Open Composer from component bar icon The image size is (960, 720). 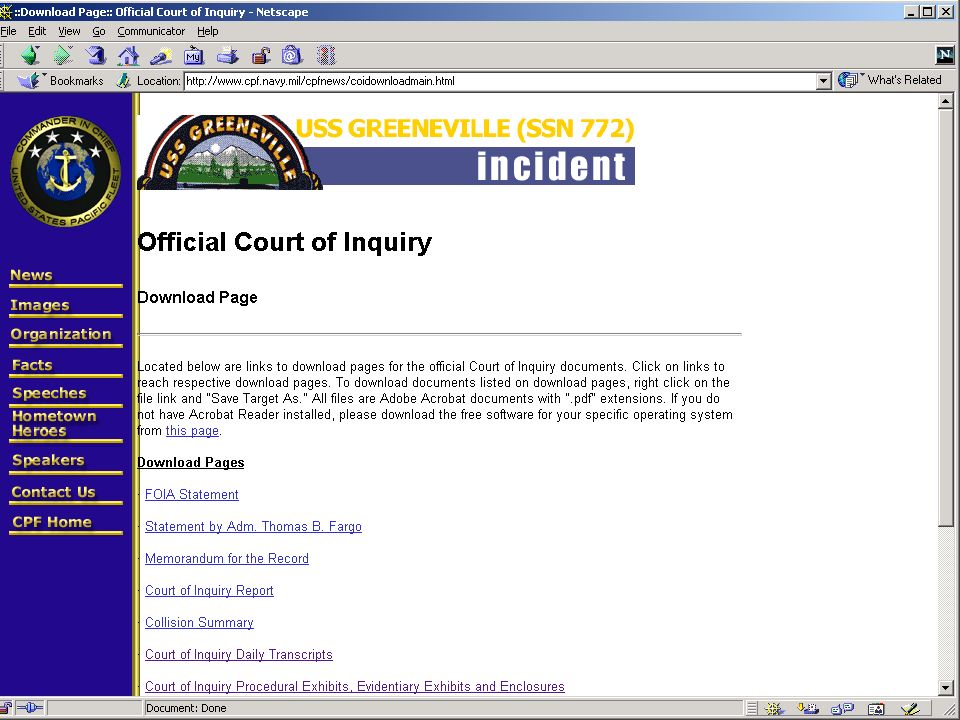click(x=910, y=708)
